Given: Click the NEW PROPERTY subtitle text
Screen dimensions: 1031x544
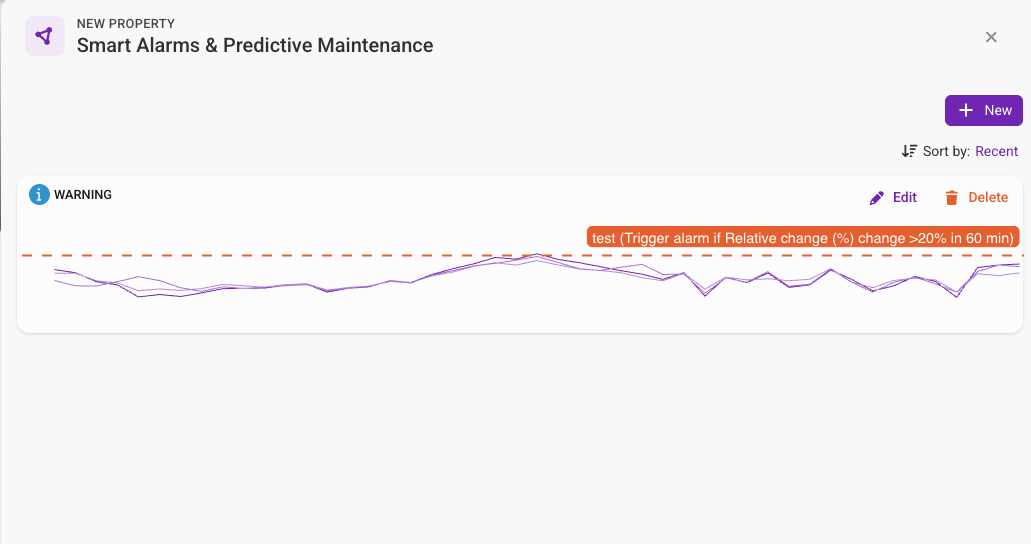Looking at the screenshot, I should [x=125, y=24].
